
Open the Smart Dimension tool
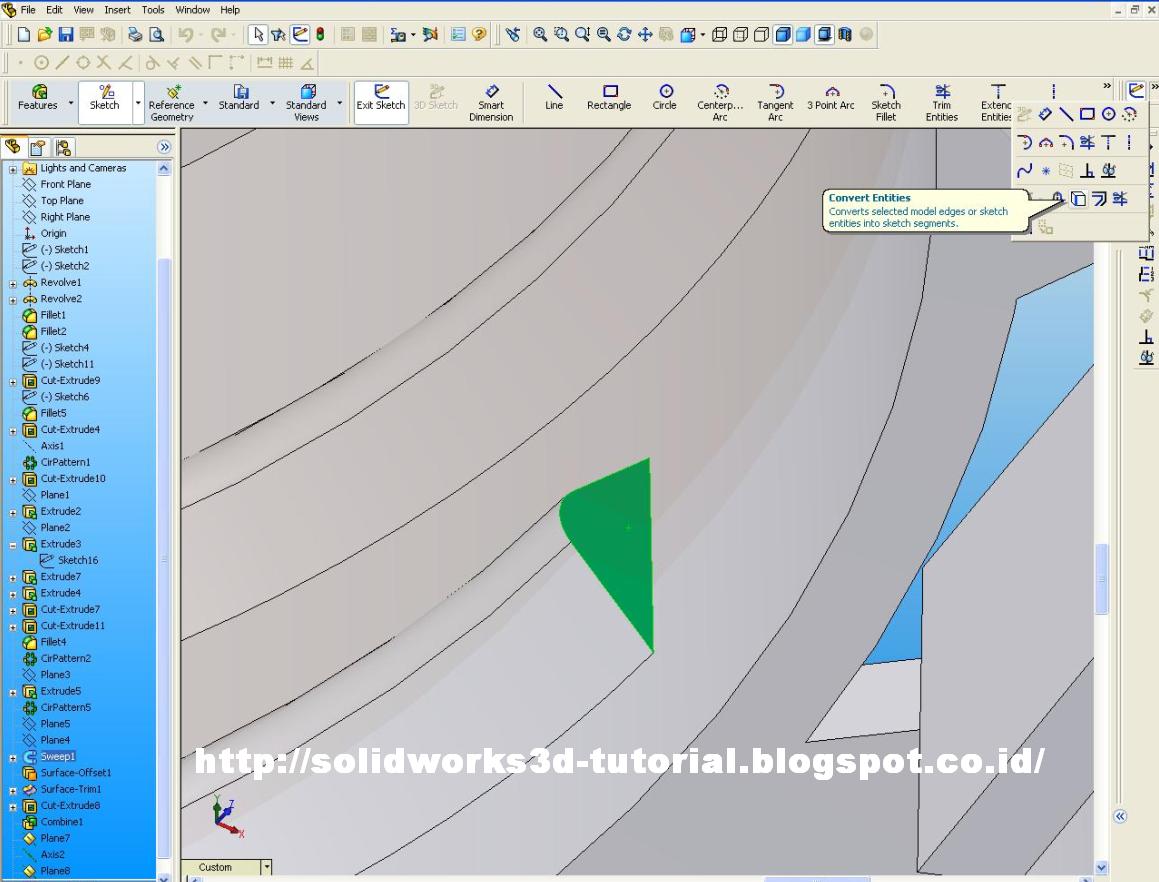pos(491,98)
